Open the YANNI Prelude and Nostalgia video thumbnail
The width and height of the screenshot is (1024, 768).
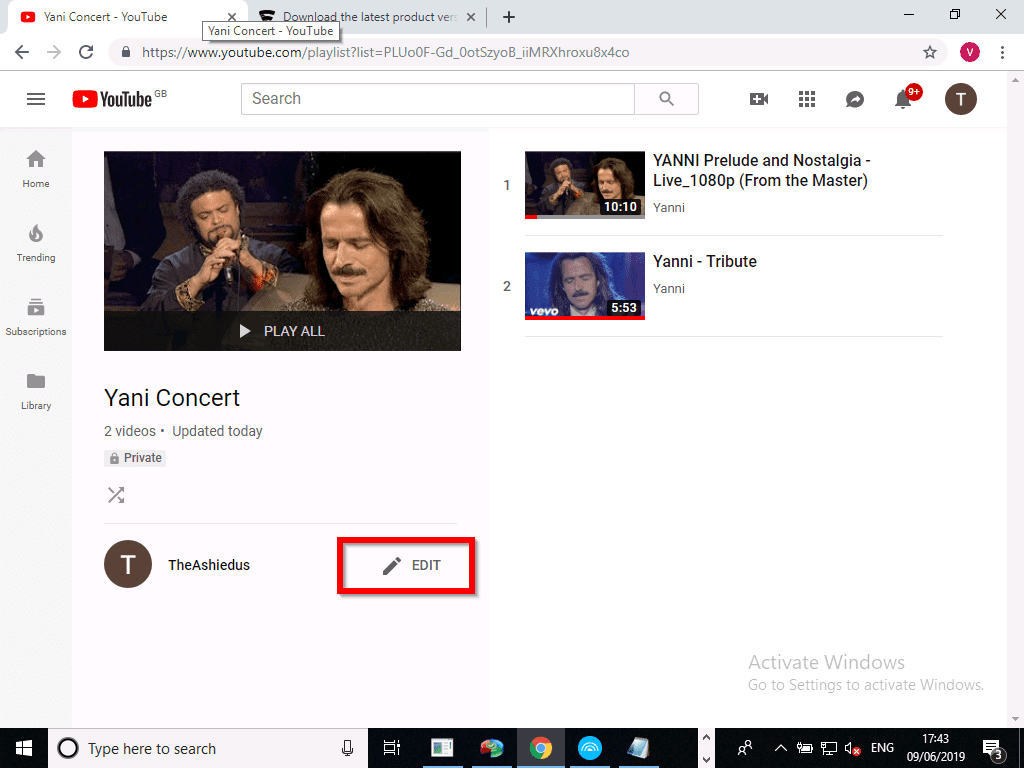click(585, 185)
